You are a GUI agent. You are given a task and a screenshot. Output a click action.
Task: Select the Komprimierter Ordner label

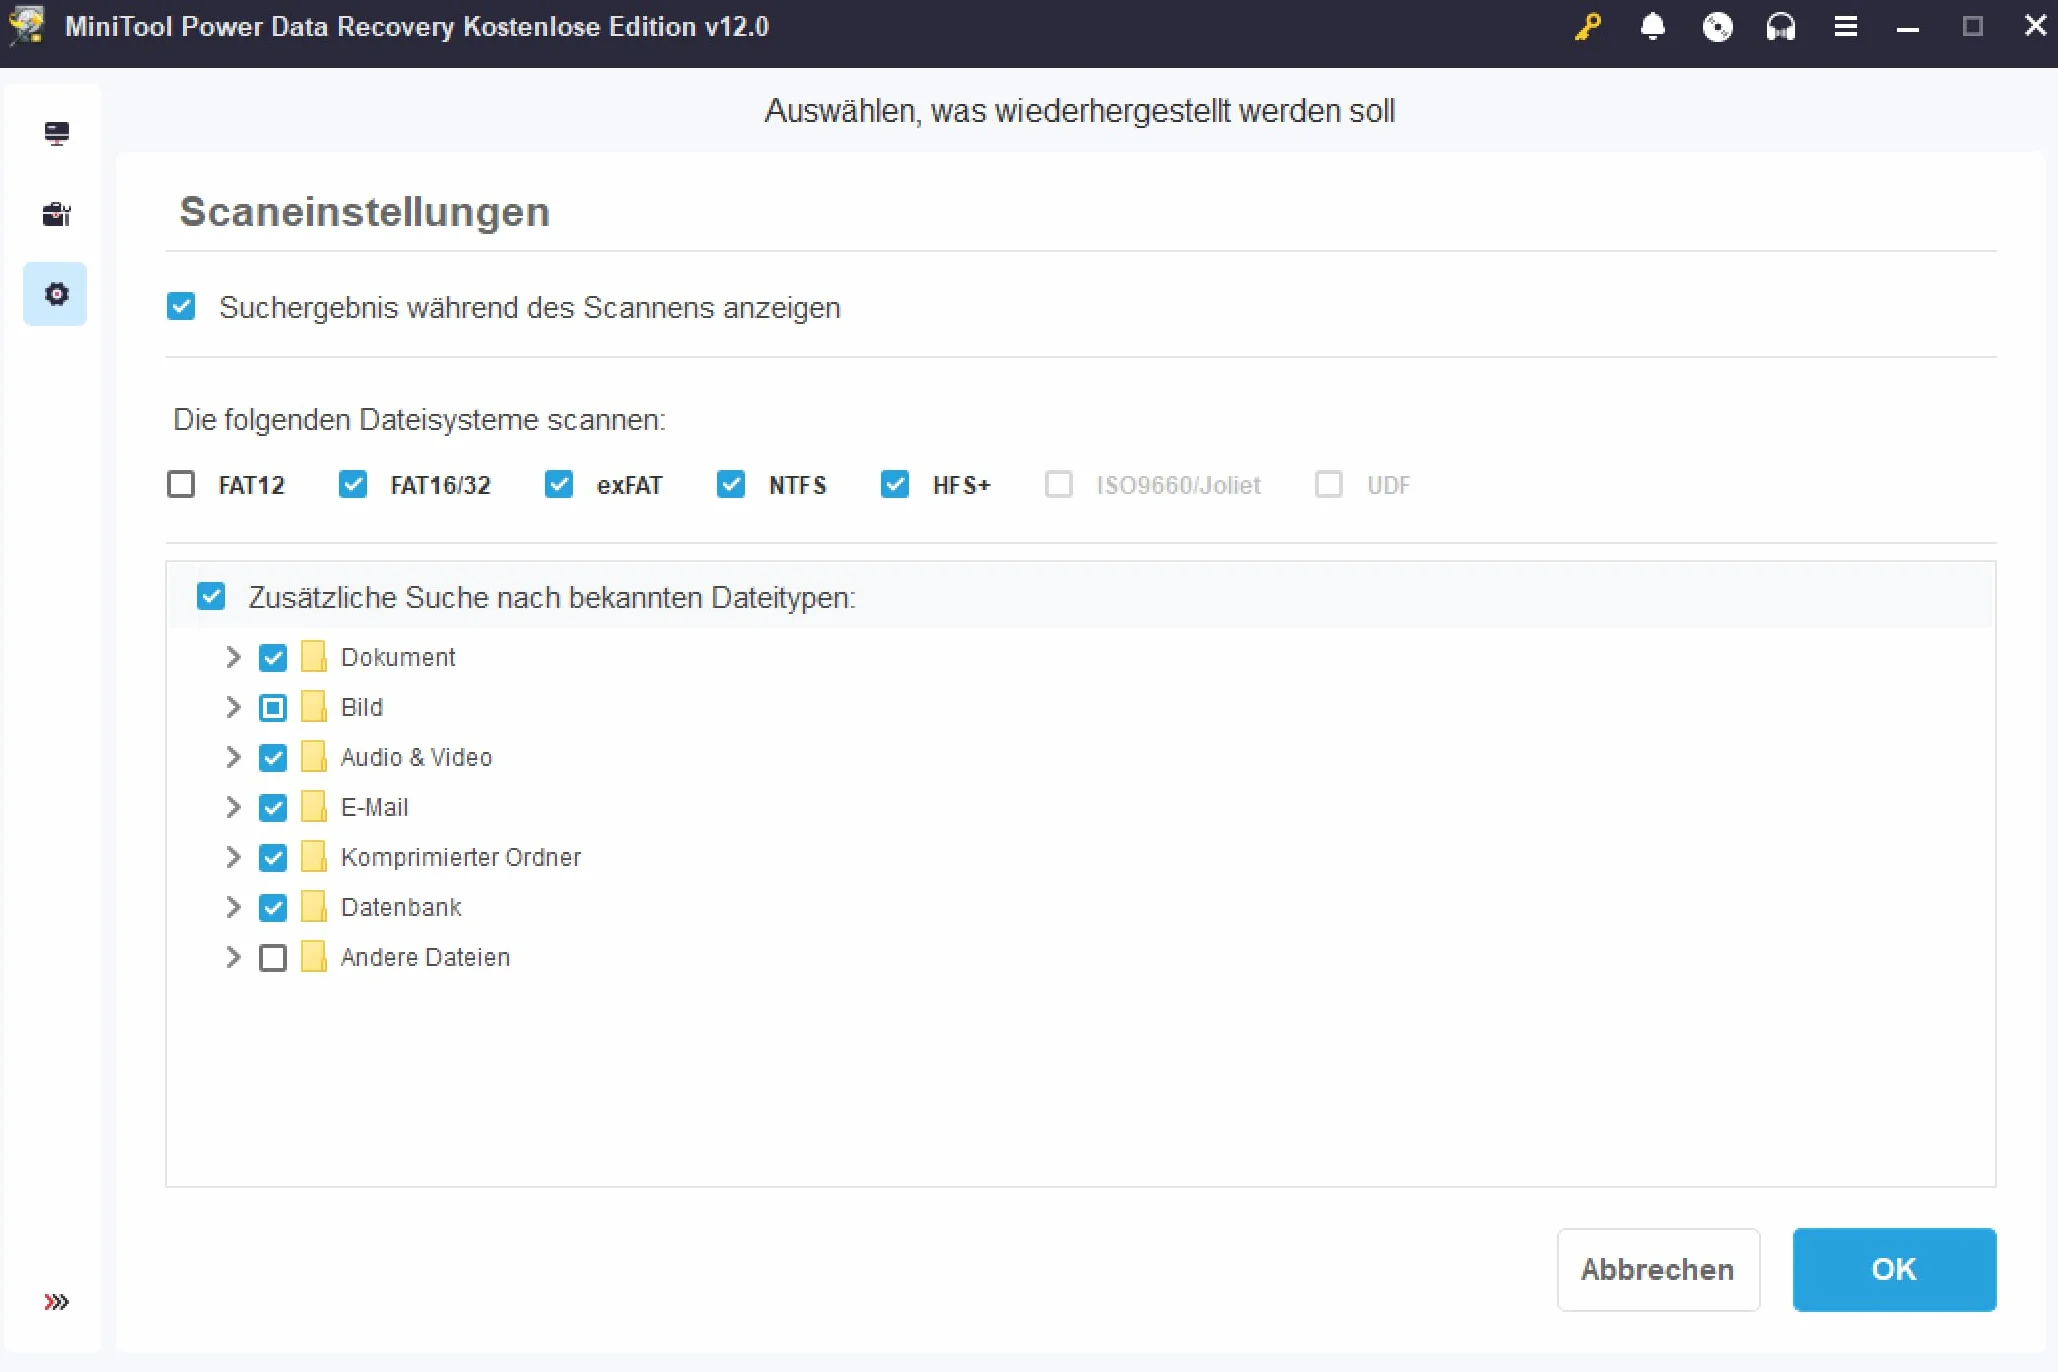461,857
